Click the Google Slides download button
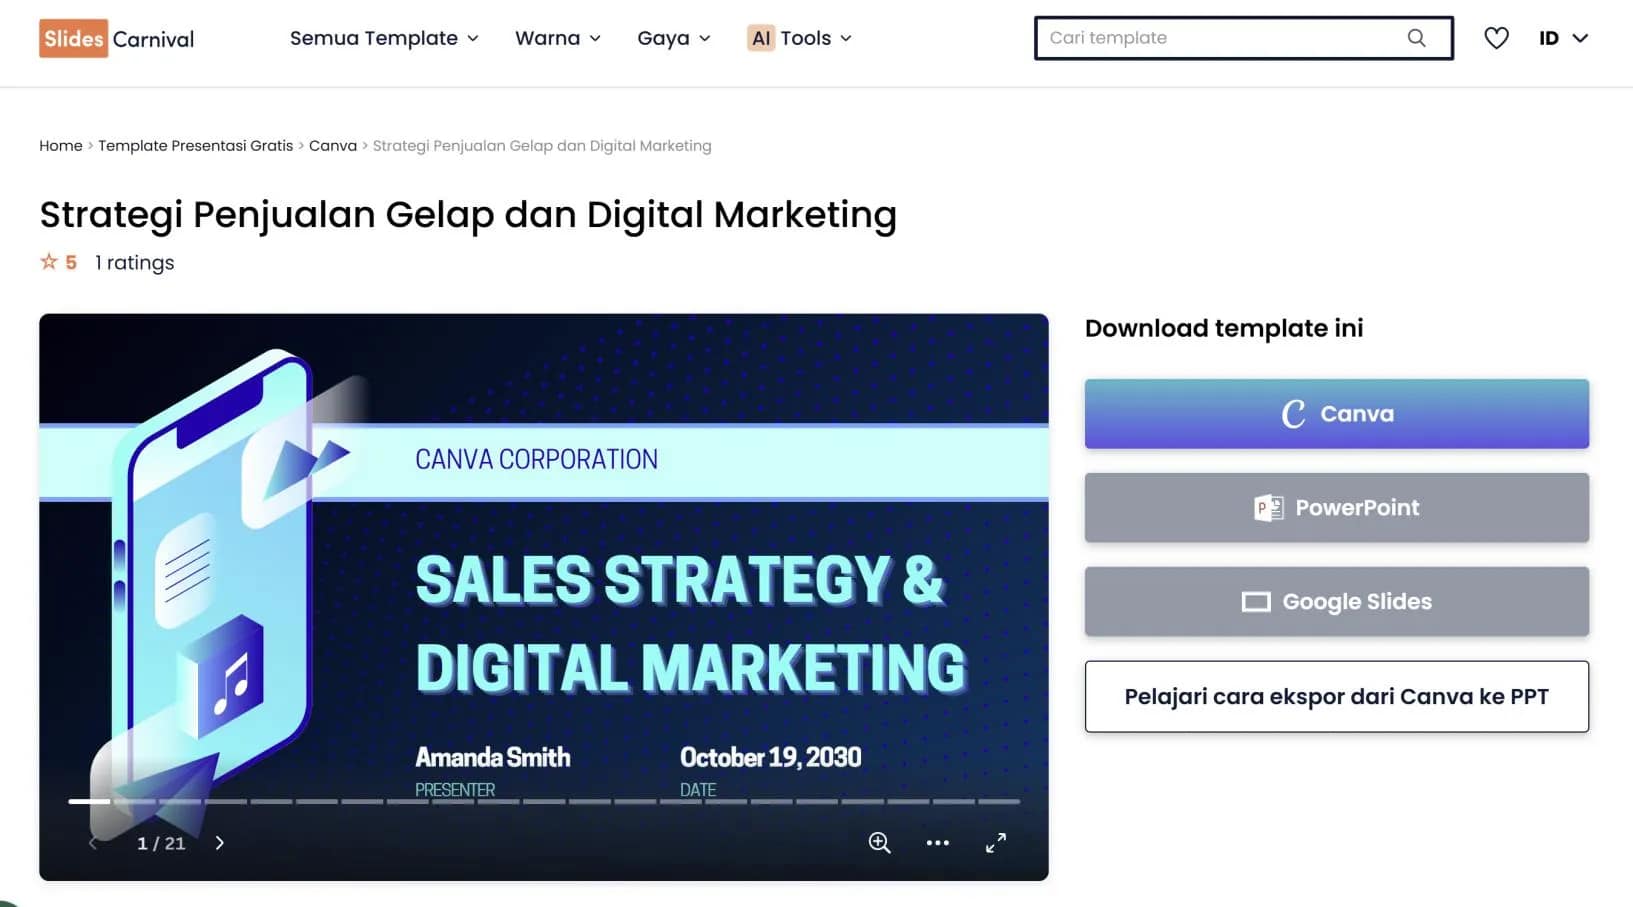1633x907 pixels. click(1336, 601)
